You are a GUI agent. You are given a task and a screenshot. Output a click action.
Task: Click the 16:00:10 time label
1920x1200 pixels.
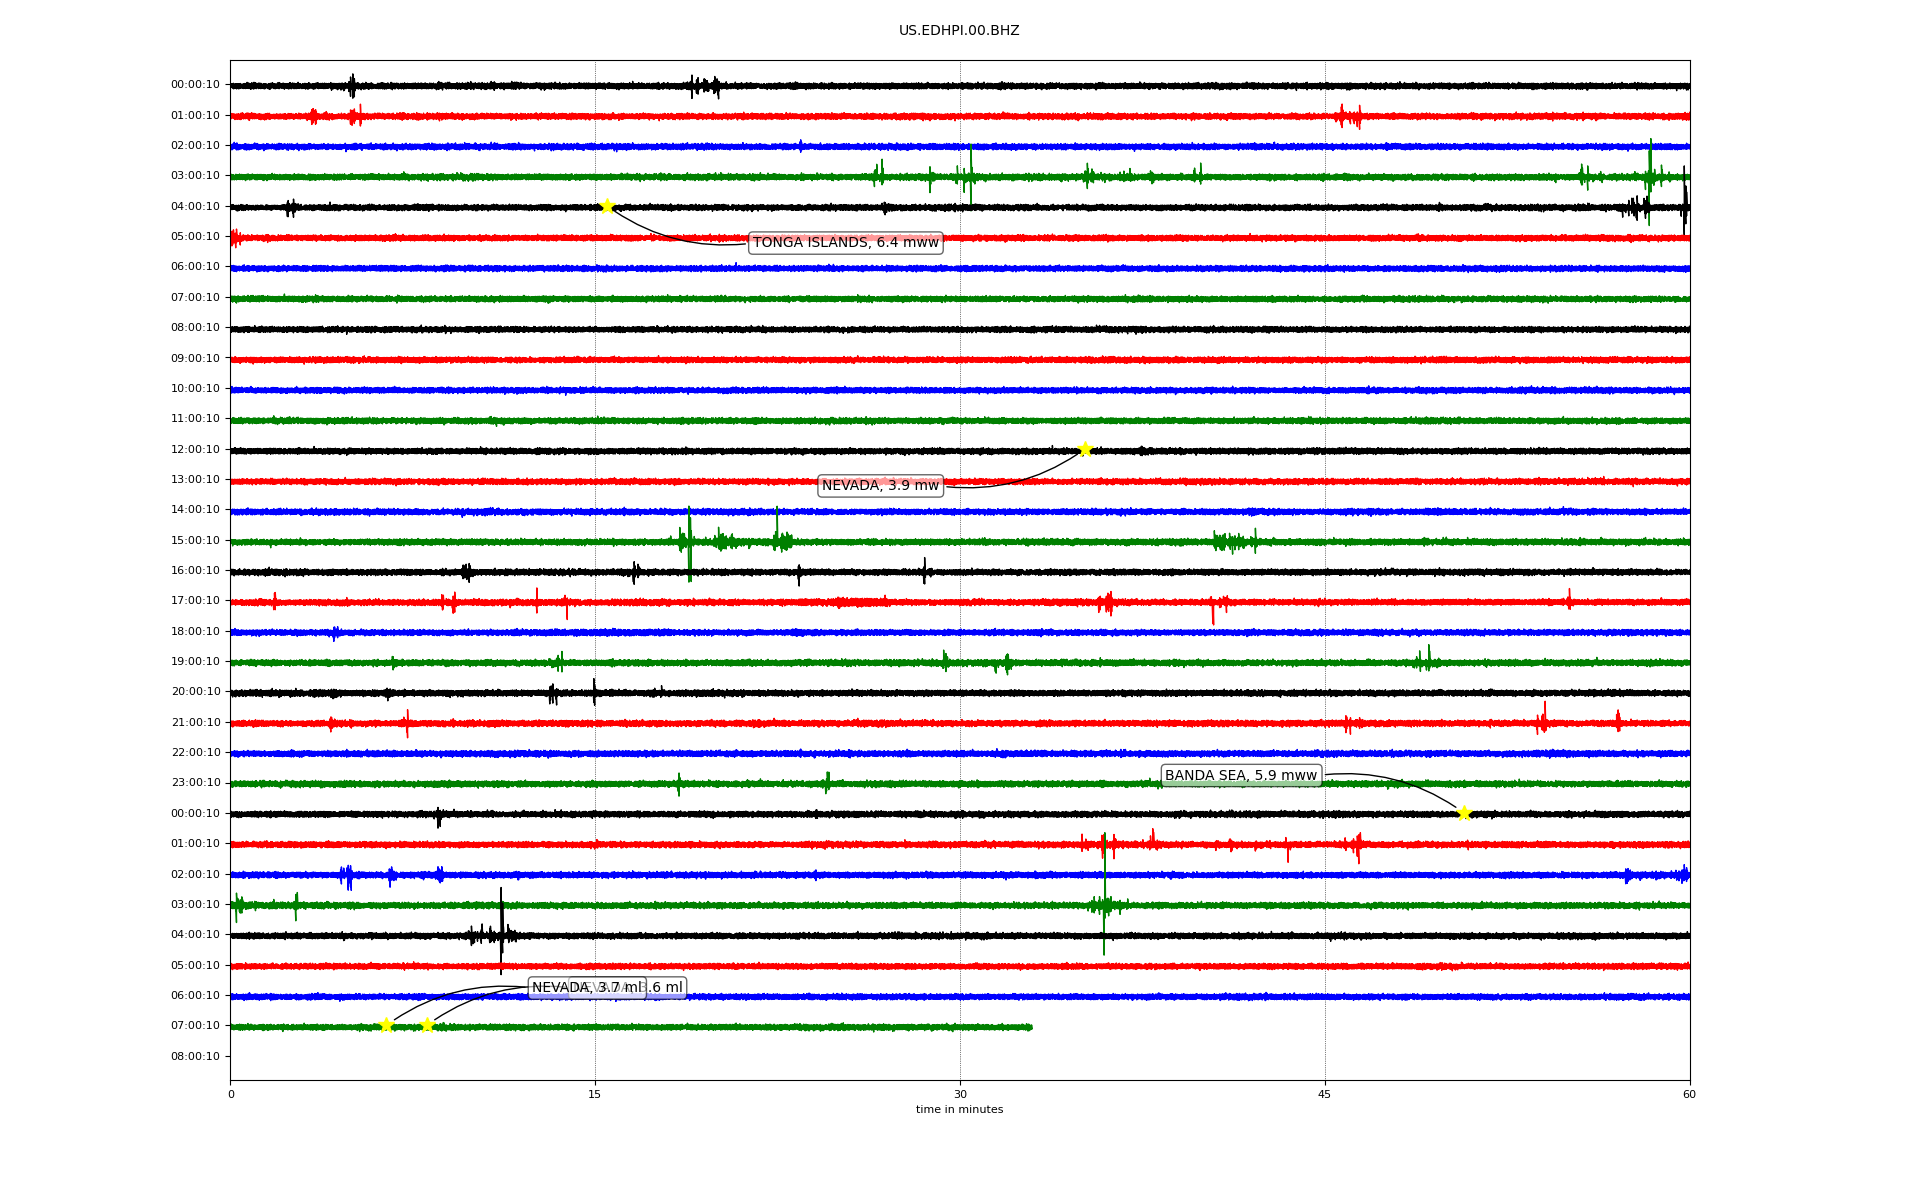tap(195, 571)
